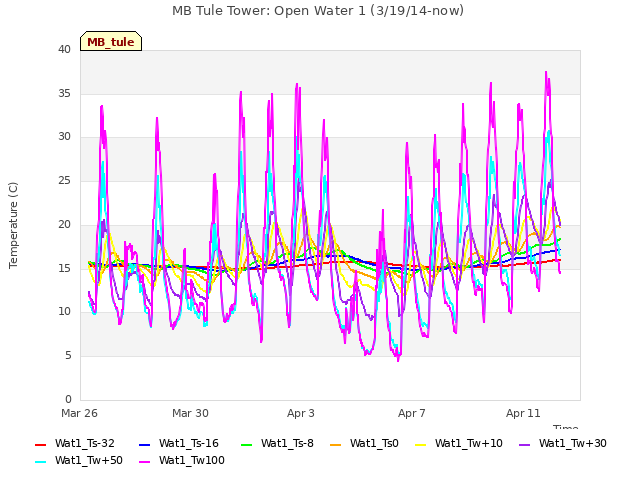Image resolution: width=640 pixels, height=480 pixels.
Task: Click the Time x-axis title
Action: tap(566, 427)
